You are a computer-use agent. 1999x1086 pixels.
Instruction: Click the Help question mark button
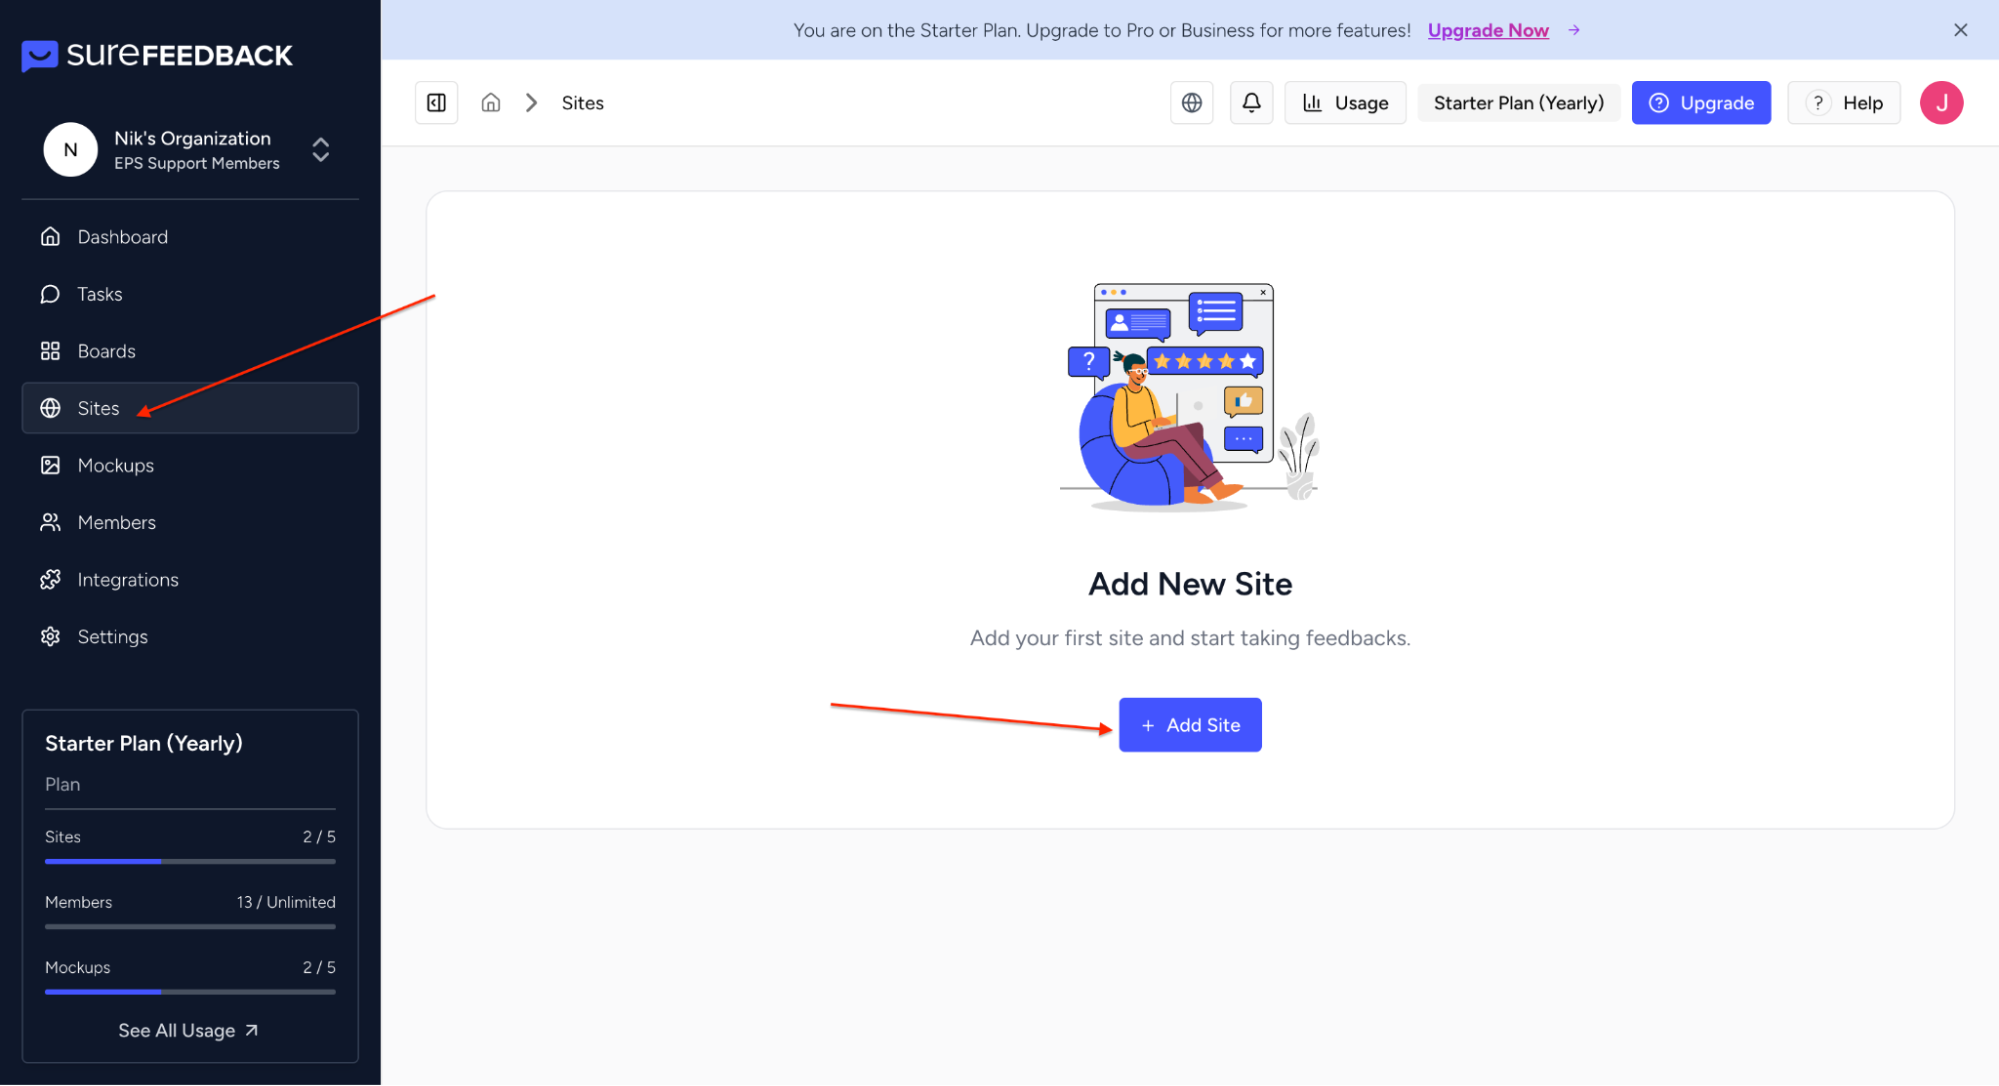click(x=1843, y=103)
